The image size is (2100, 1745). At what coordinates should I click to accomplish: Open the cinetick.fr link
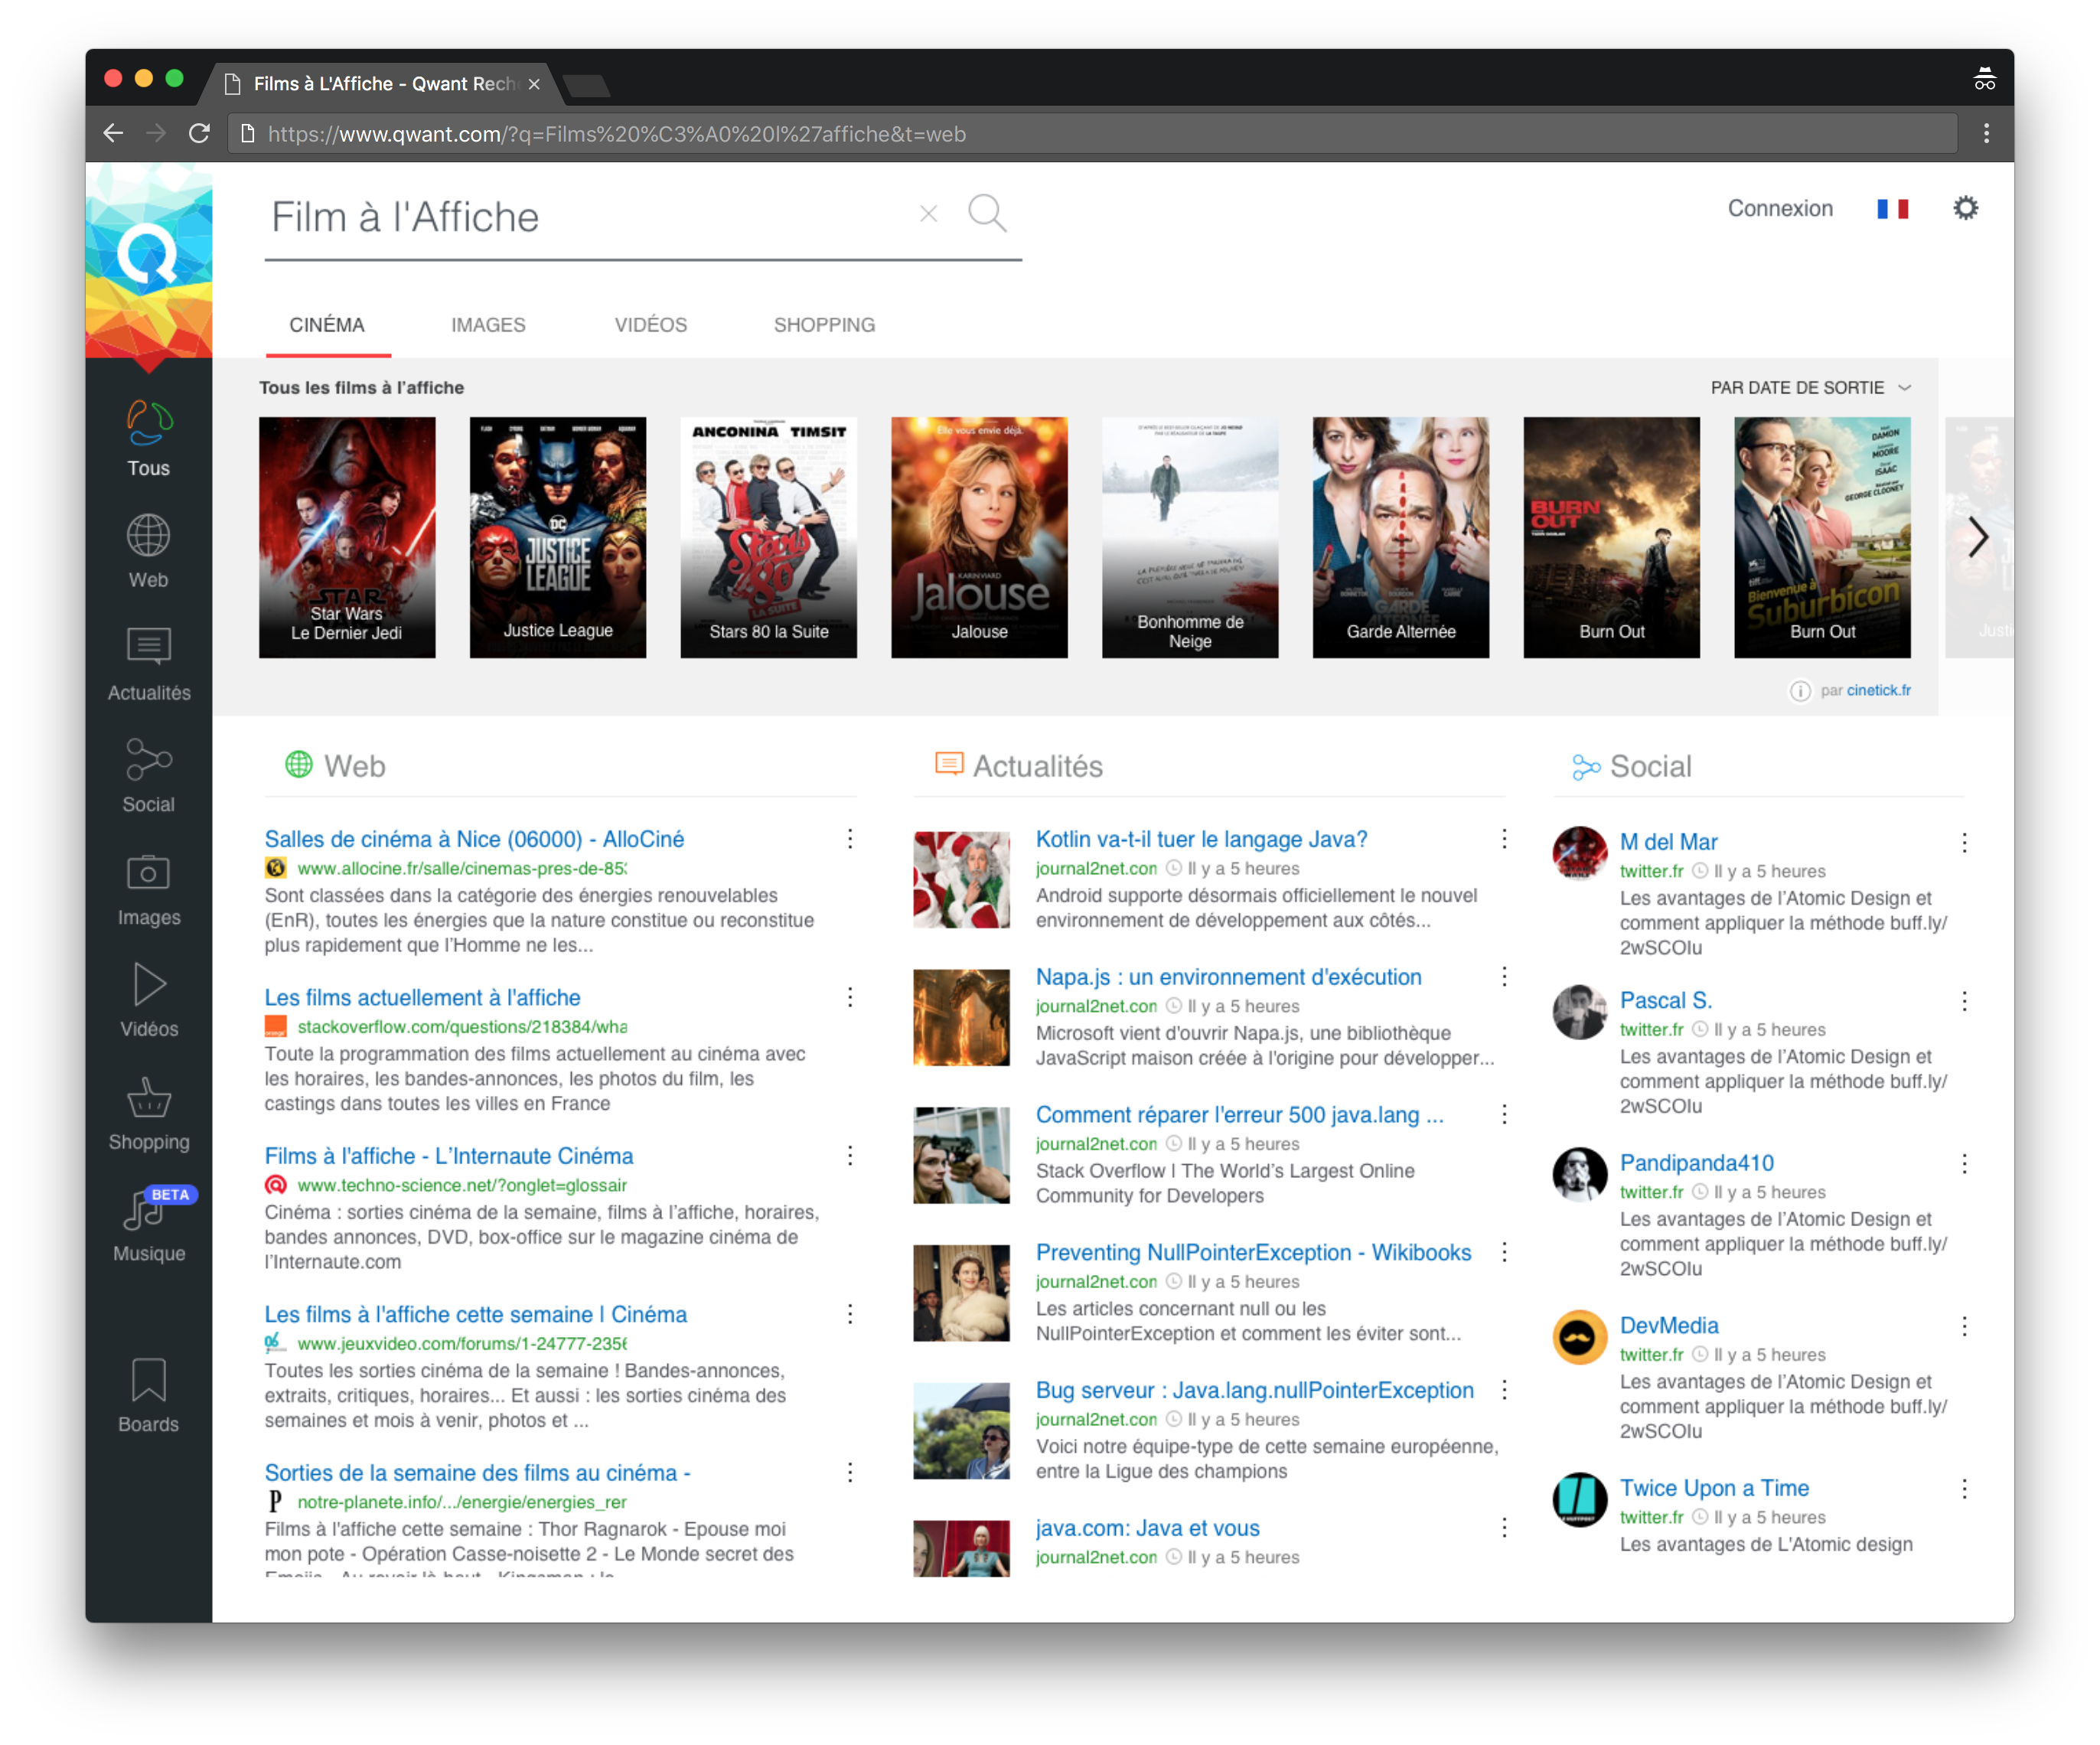(x=1878, y=691)
